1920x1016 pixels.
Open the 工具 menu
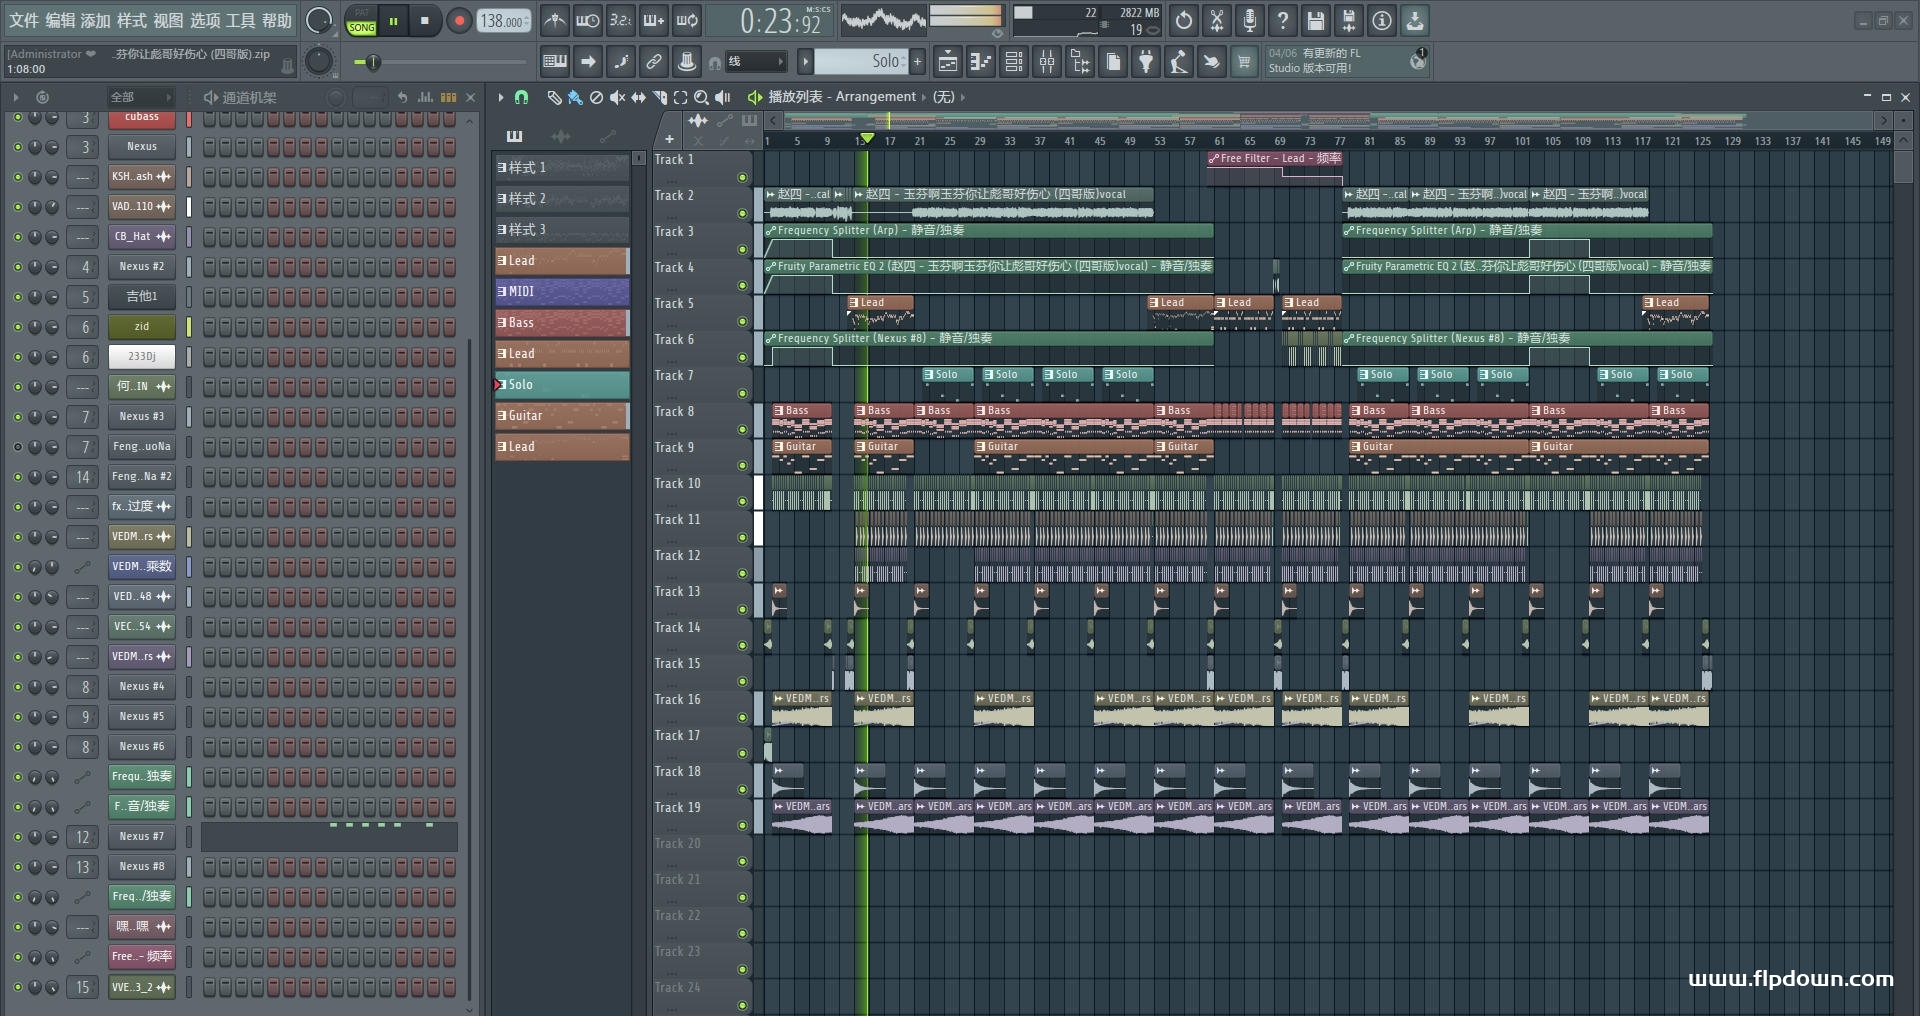240,20
